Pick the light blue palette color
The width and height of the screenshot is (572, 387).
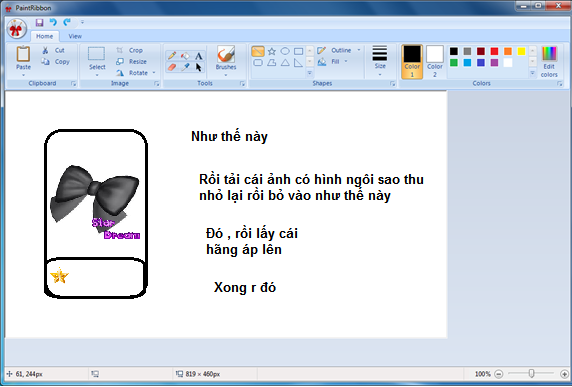pyautogui.click(x=467, y=63)
